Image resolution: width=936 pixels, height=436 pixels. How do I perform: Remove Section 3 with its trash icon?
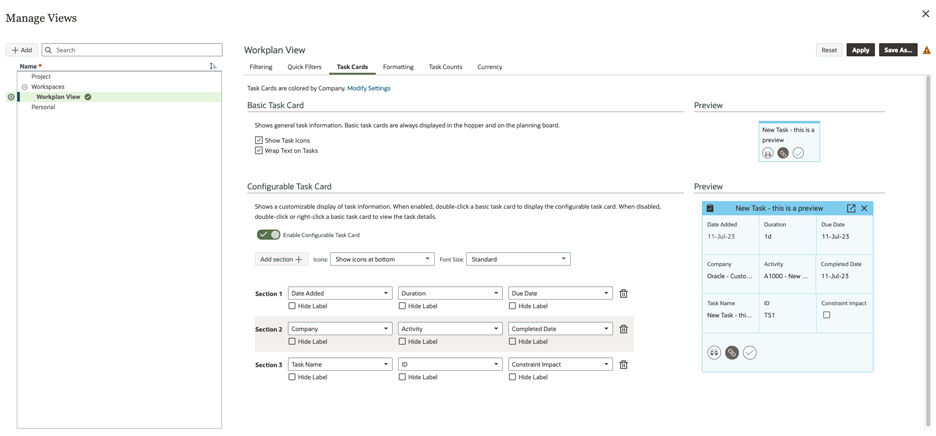pyautogui.click(x=623, y=365)
